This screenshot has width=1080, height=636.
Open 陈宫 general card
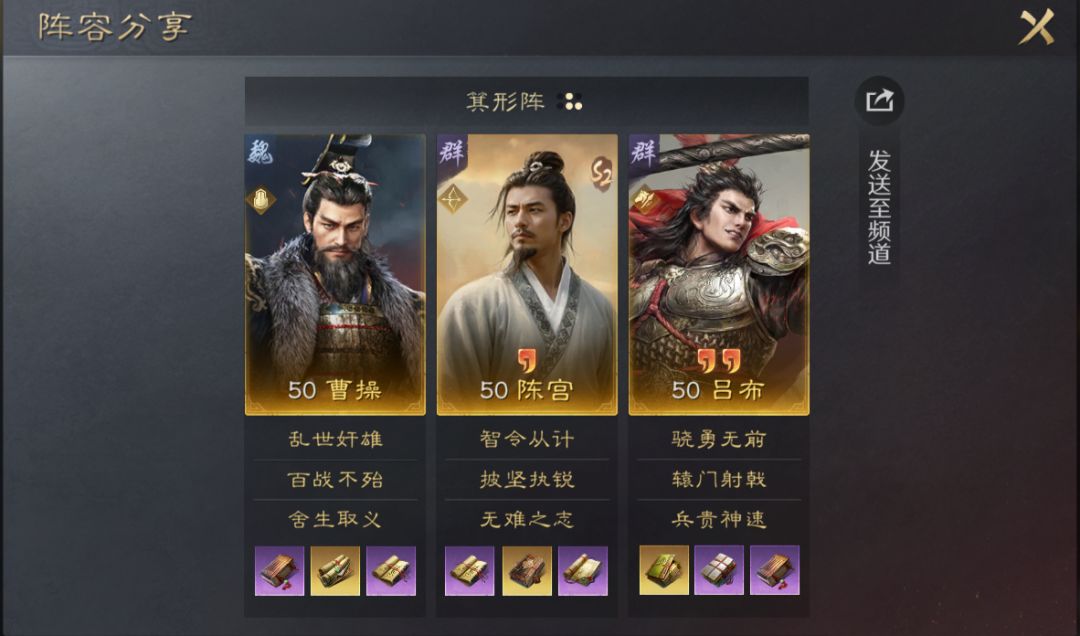[x=527, y=274]
